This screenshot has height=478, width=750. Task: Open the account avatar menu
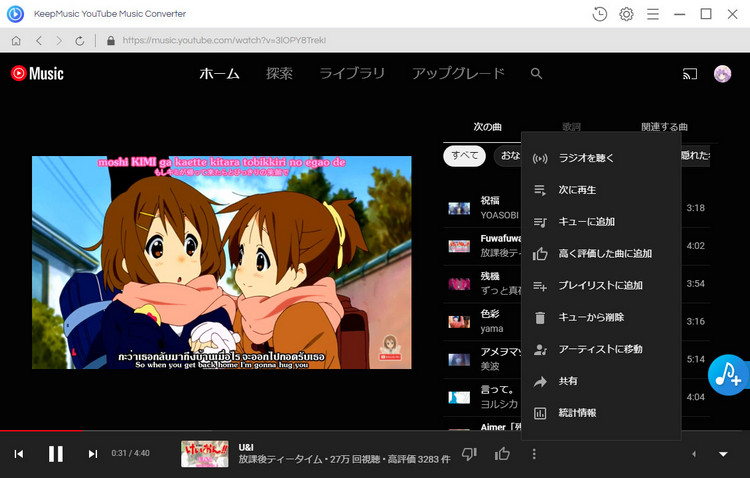pyautogui.click(x=722, y=74)
